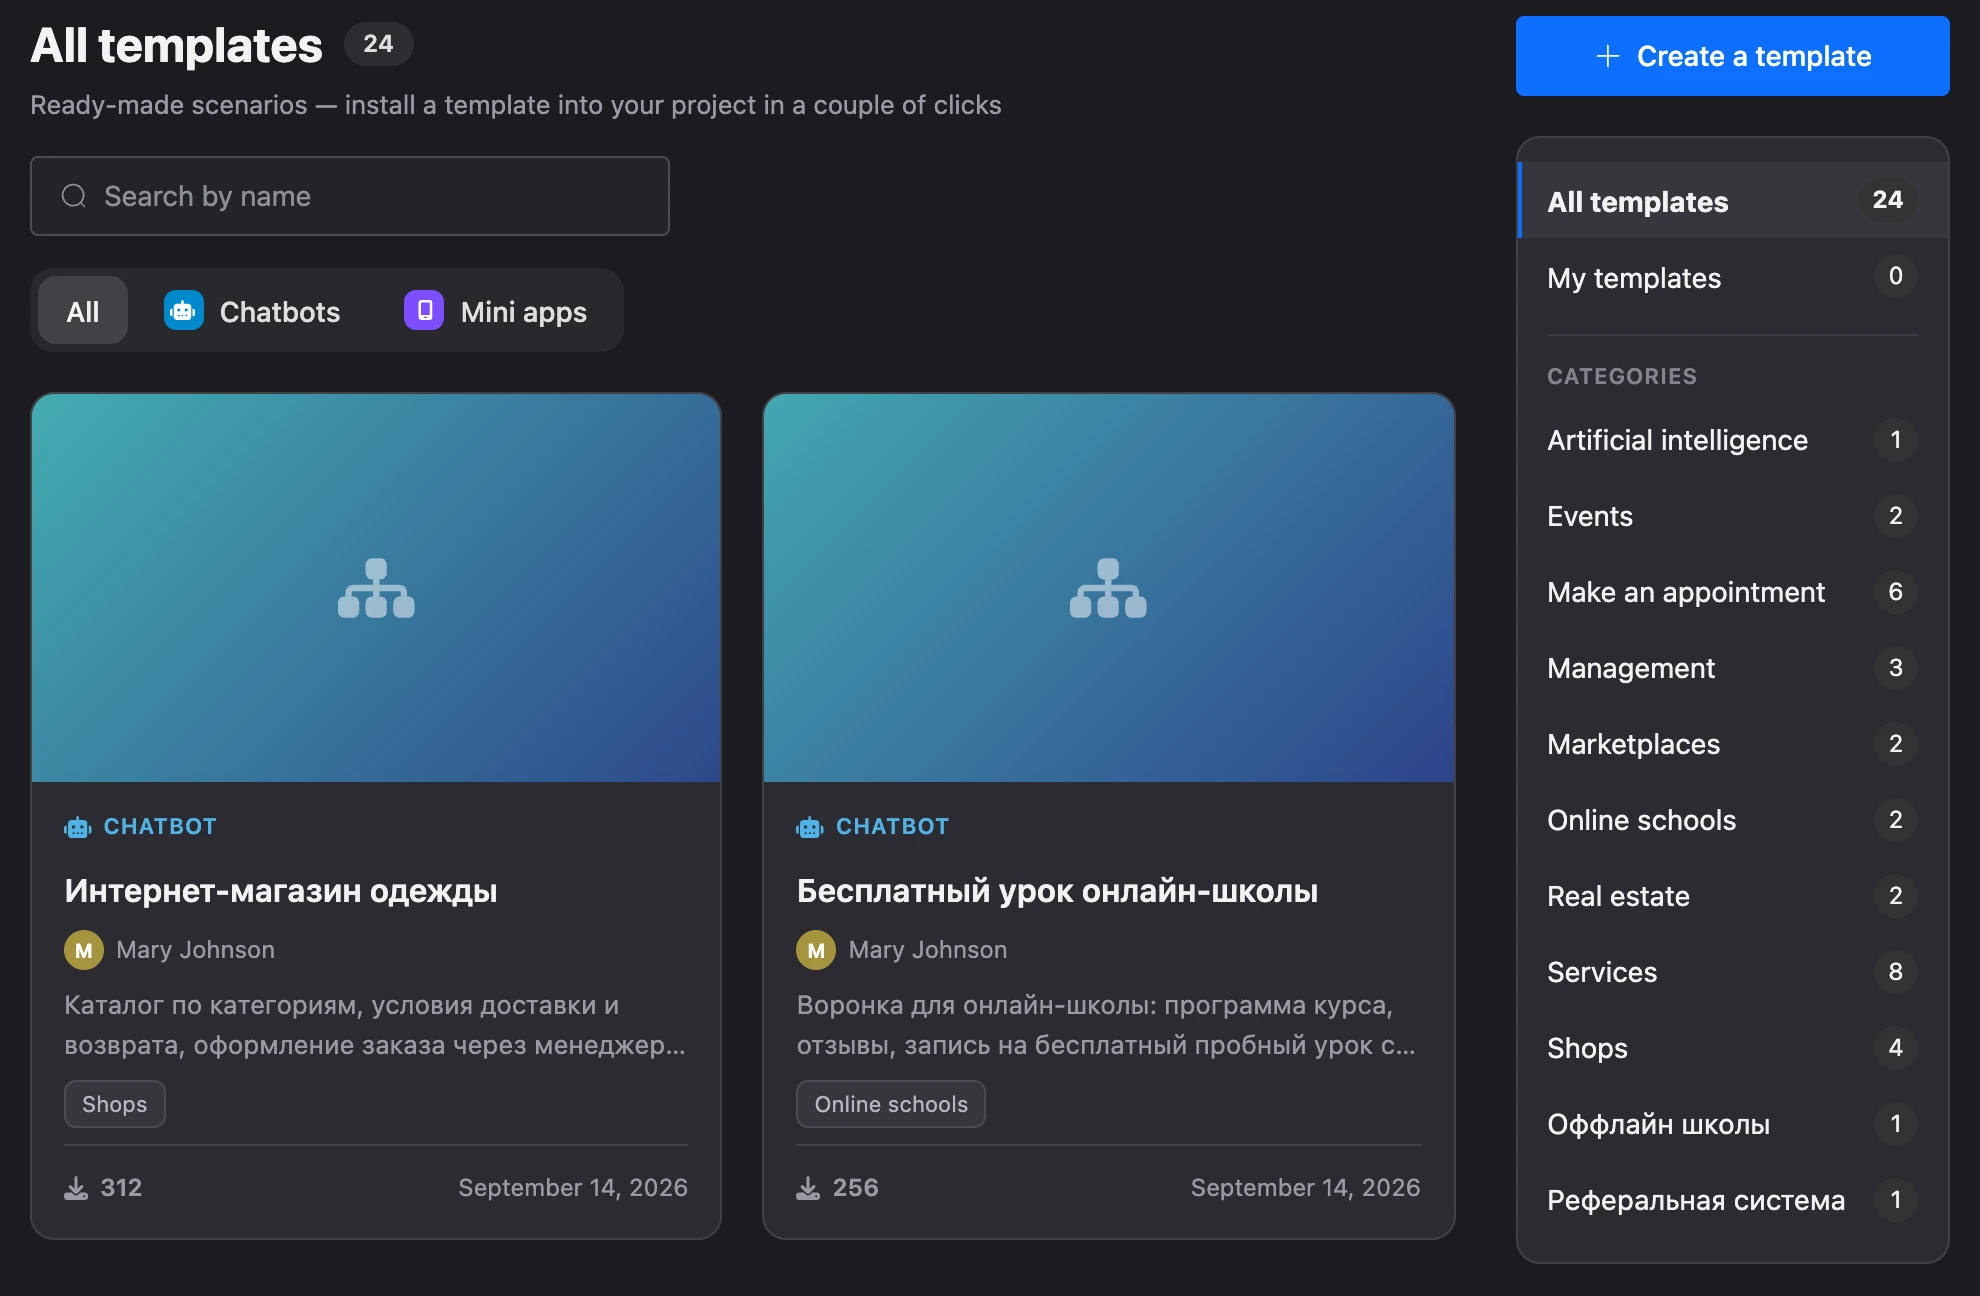Click Mary Johnson's avatar on the Бесплатный урок онлайн-школы card
Image resolution: width=1980 pixels, height=1296 pixels.
[x=816, y=950]
